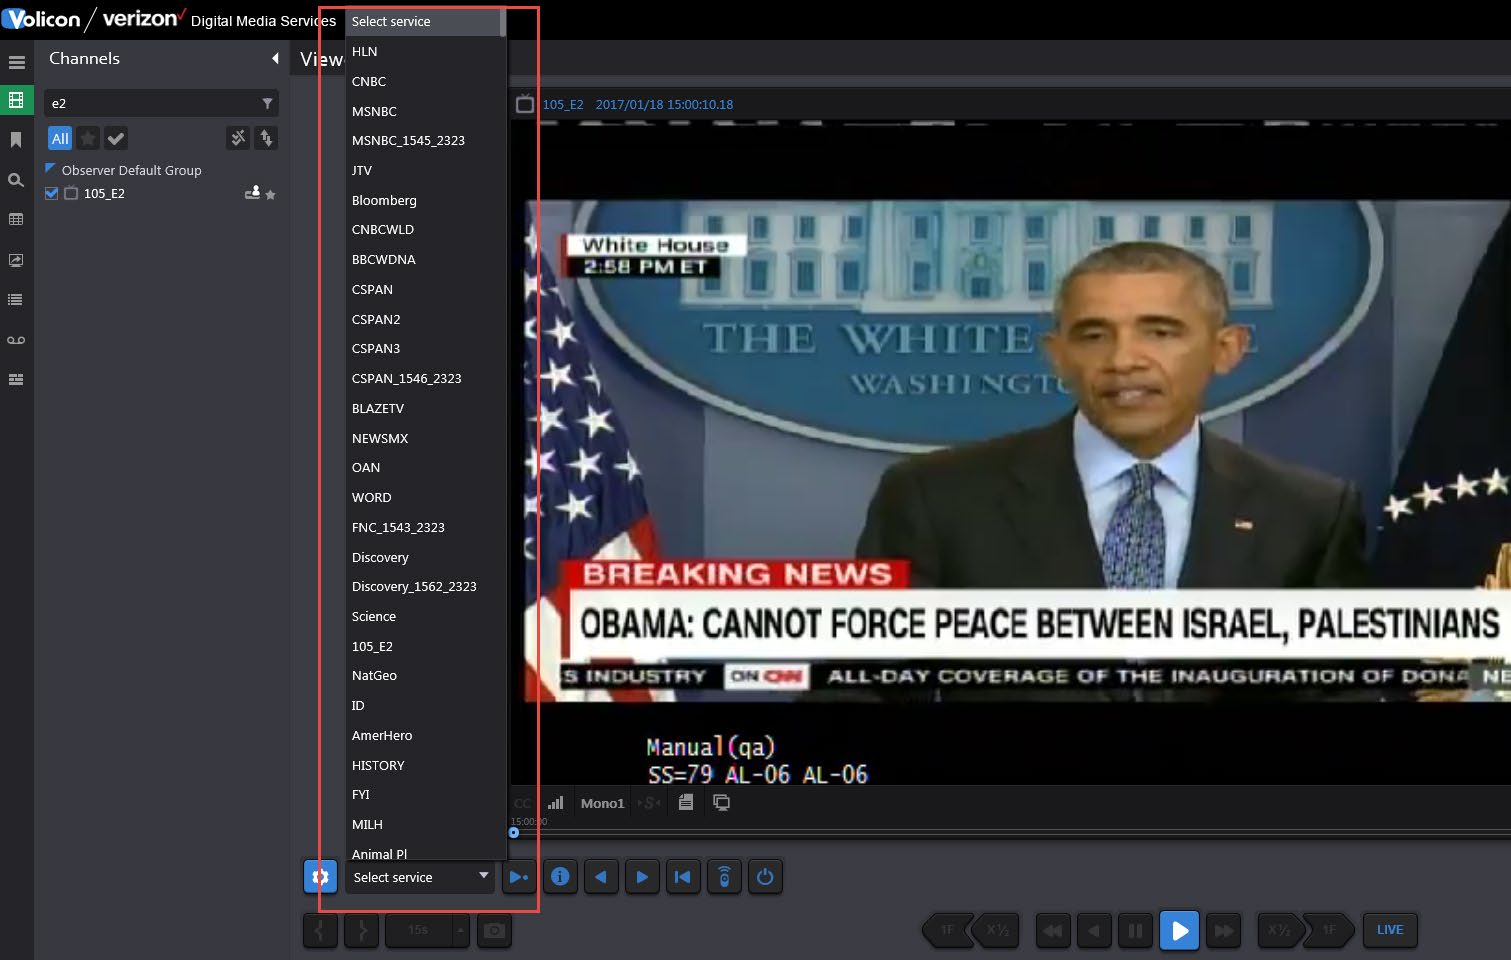The image size is (1511, 960).
Task: Open the table grid sidebar icon
Action: click(16, 219)
